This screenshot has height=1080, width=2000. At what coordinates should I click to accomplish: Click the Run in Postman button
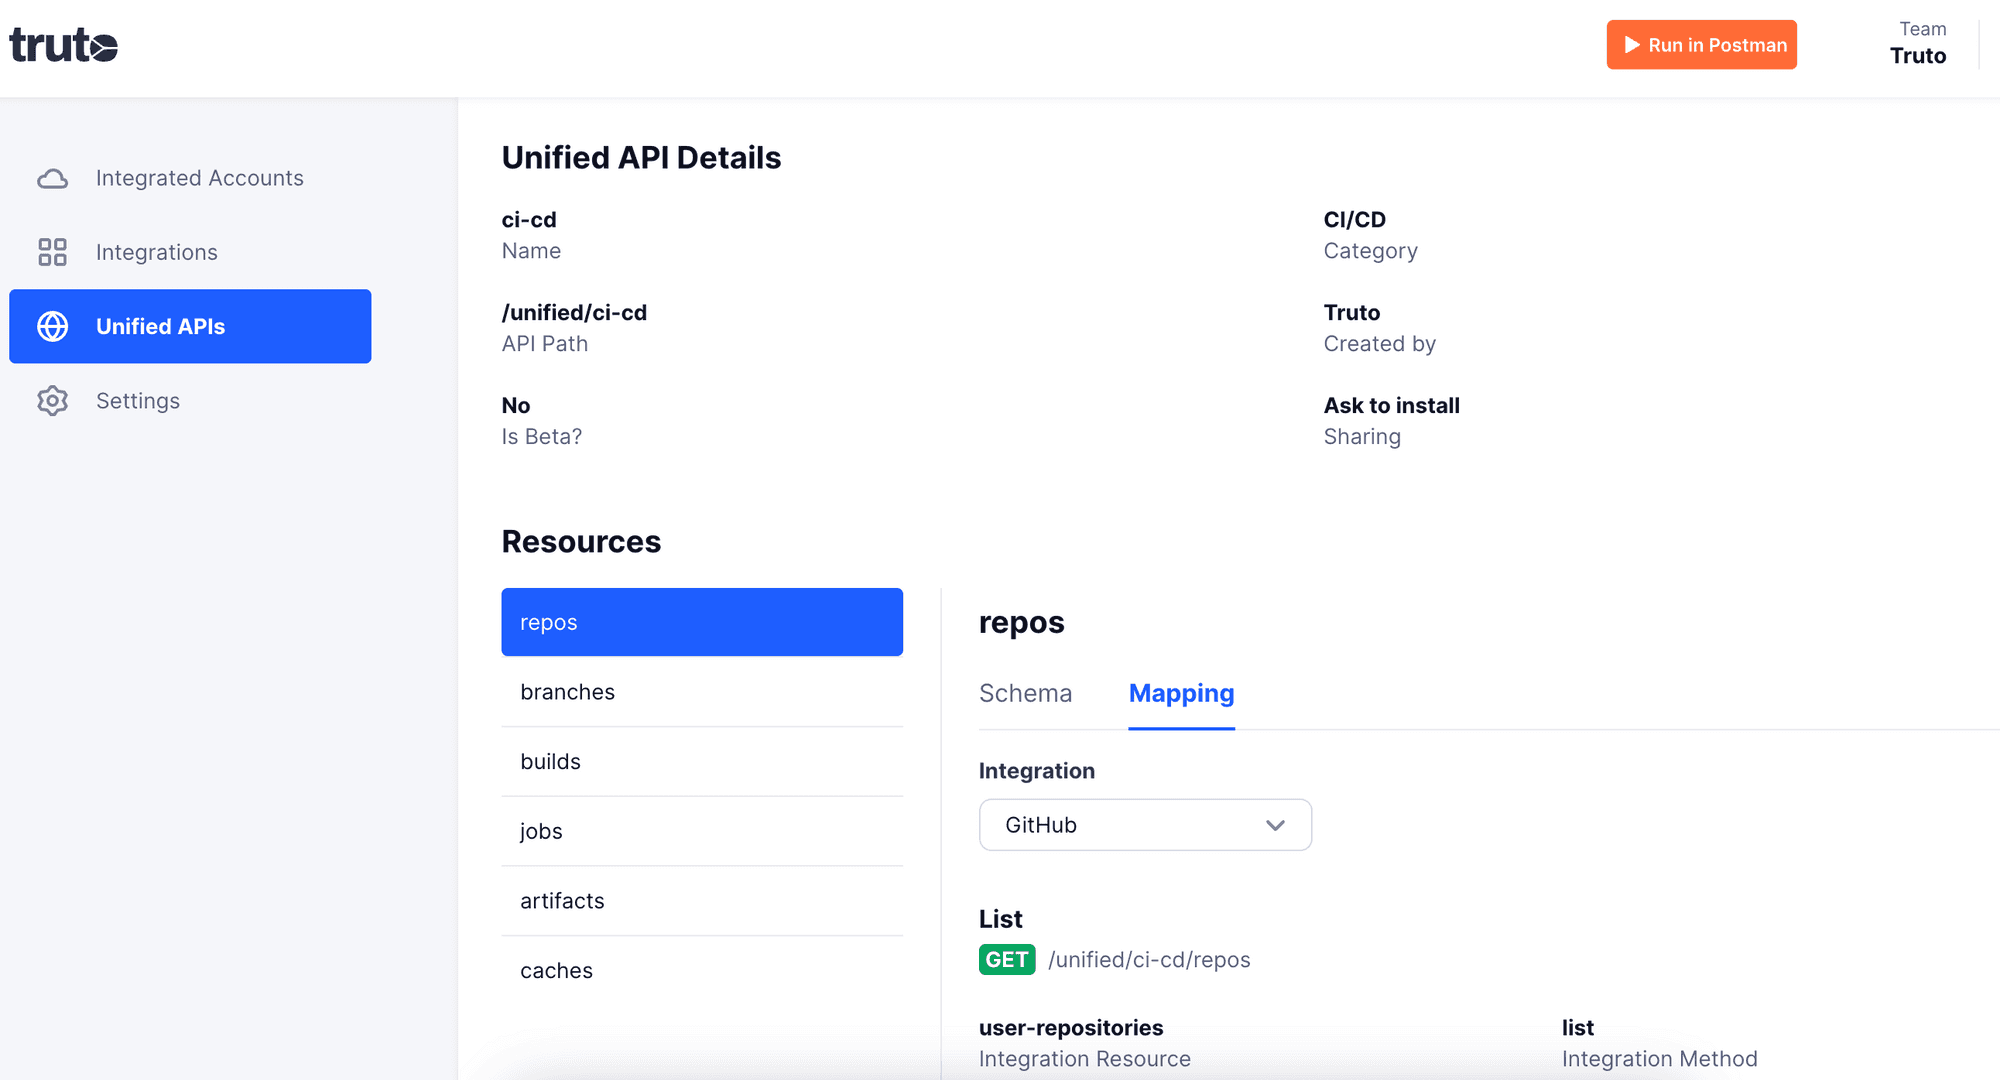(1701, 44)
